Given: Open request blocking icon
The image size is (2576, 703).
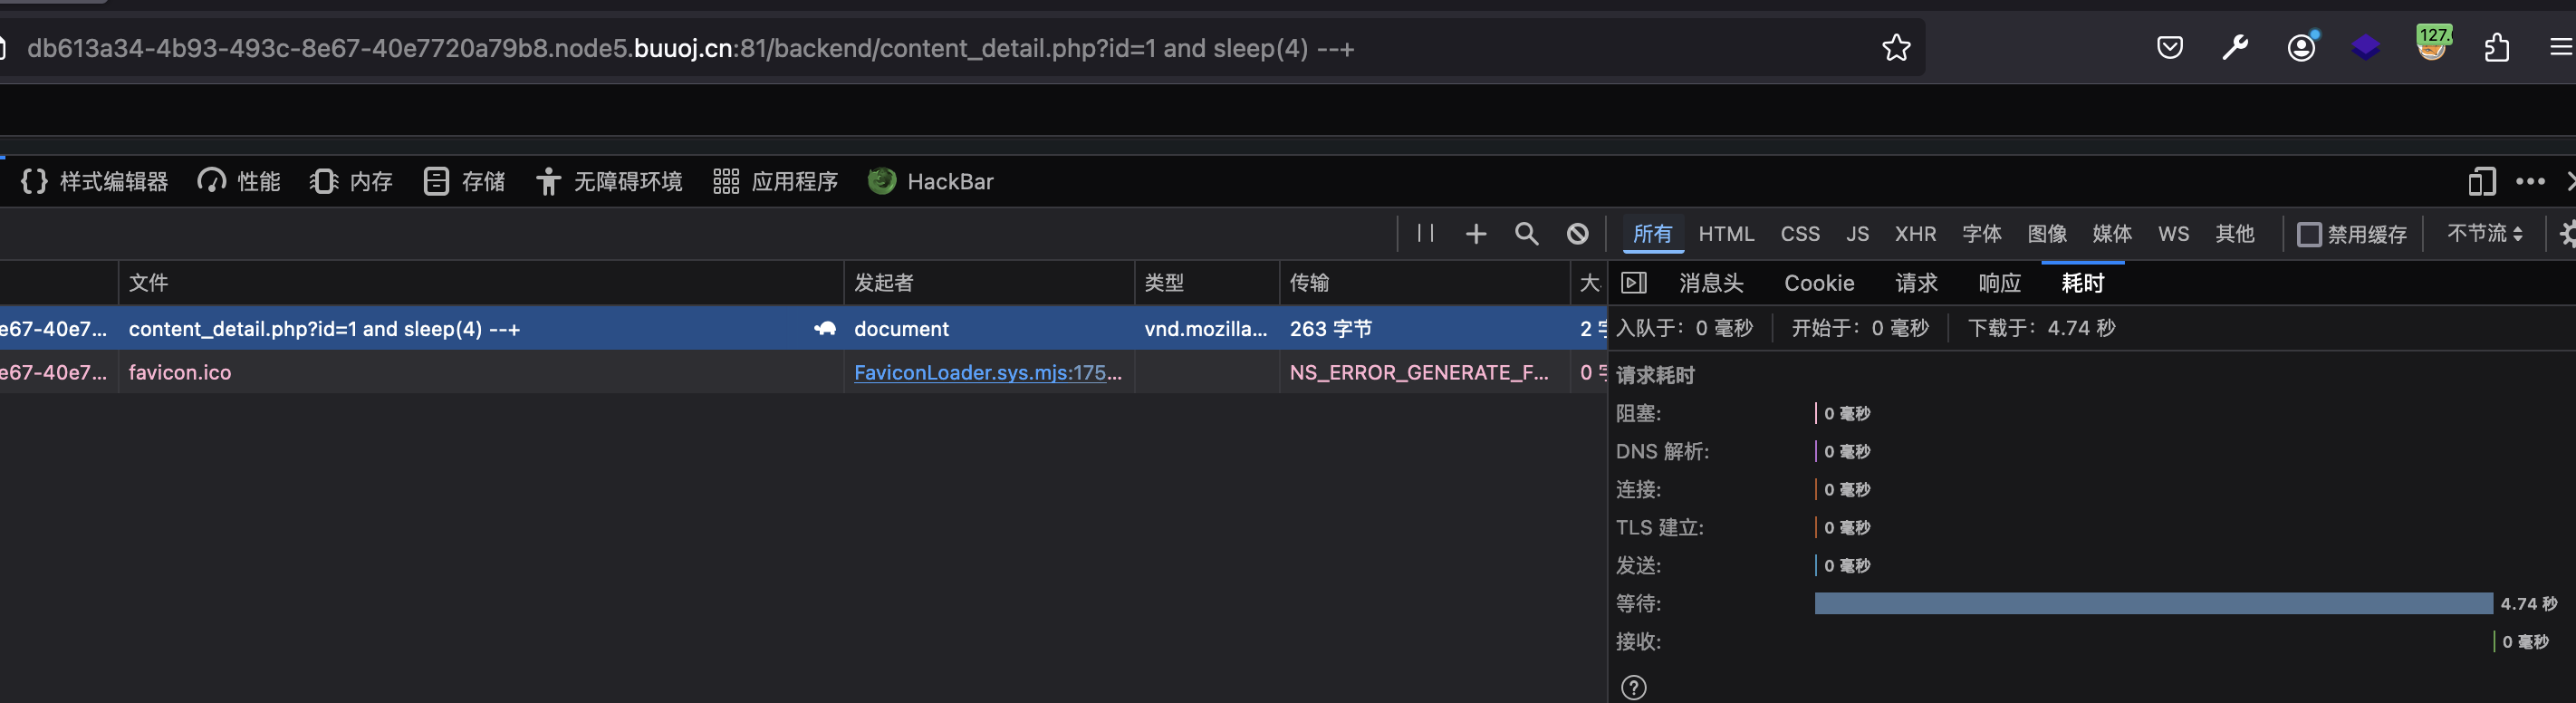Looking at the screenshot, I should 1577,234.
